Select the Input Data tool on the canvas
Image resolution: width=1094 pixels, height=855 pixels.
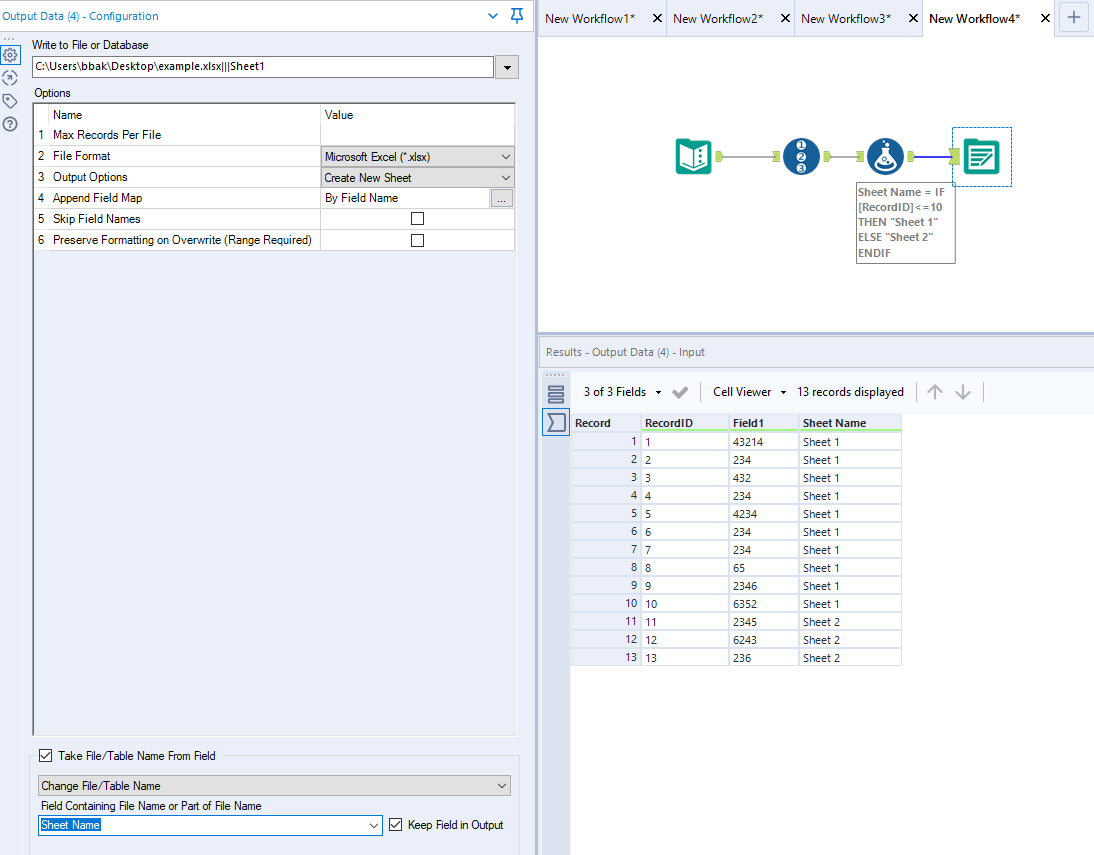pos(695,156)
